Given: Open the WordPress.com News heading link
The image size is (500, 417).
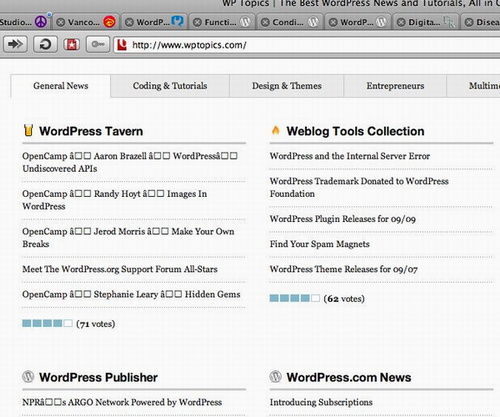Looking at the screenshot, I should point(349,377).
